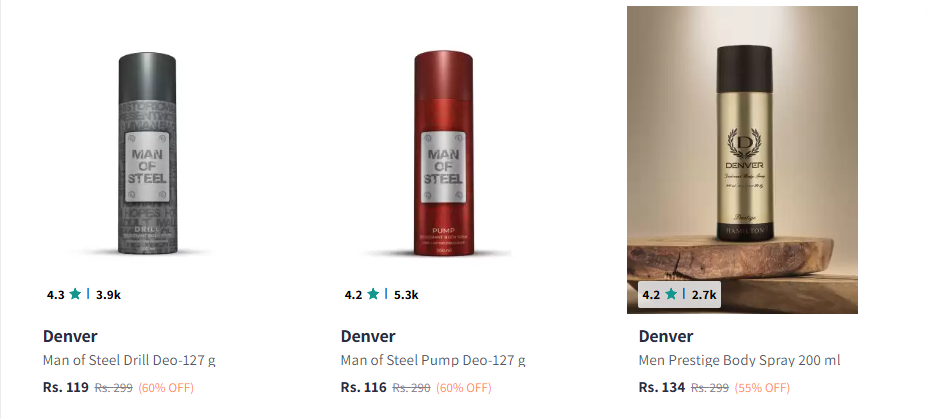Screen dimensions: 929x419
Task: Click the star icon beside the 4.2 rating of Pump Deo
Action: (x=373, y=294)
